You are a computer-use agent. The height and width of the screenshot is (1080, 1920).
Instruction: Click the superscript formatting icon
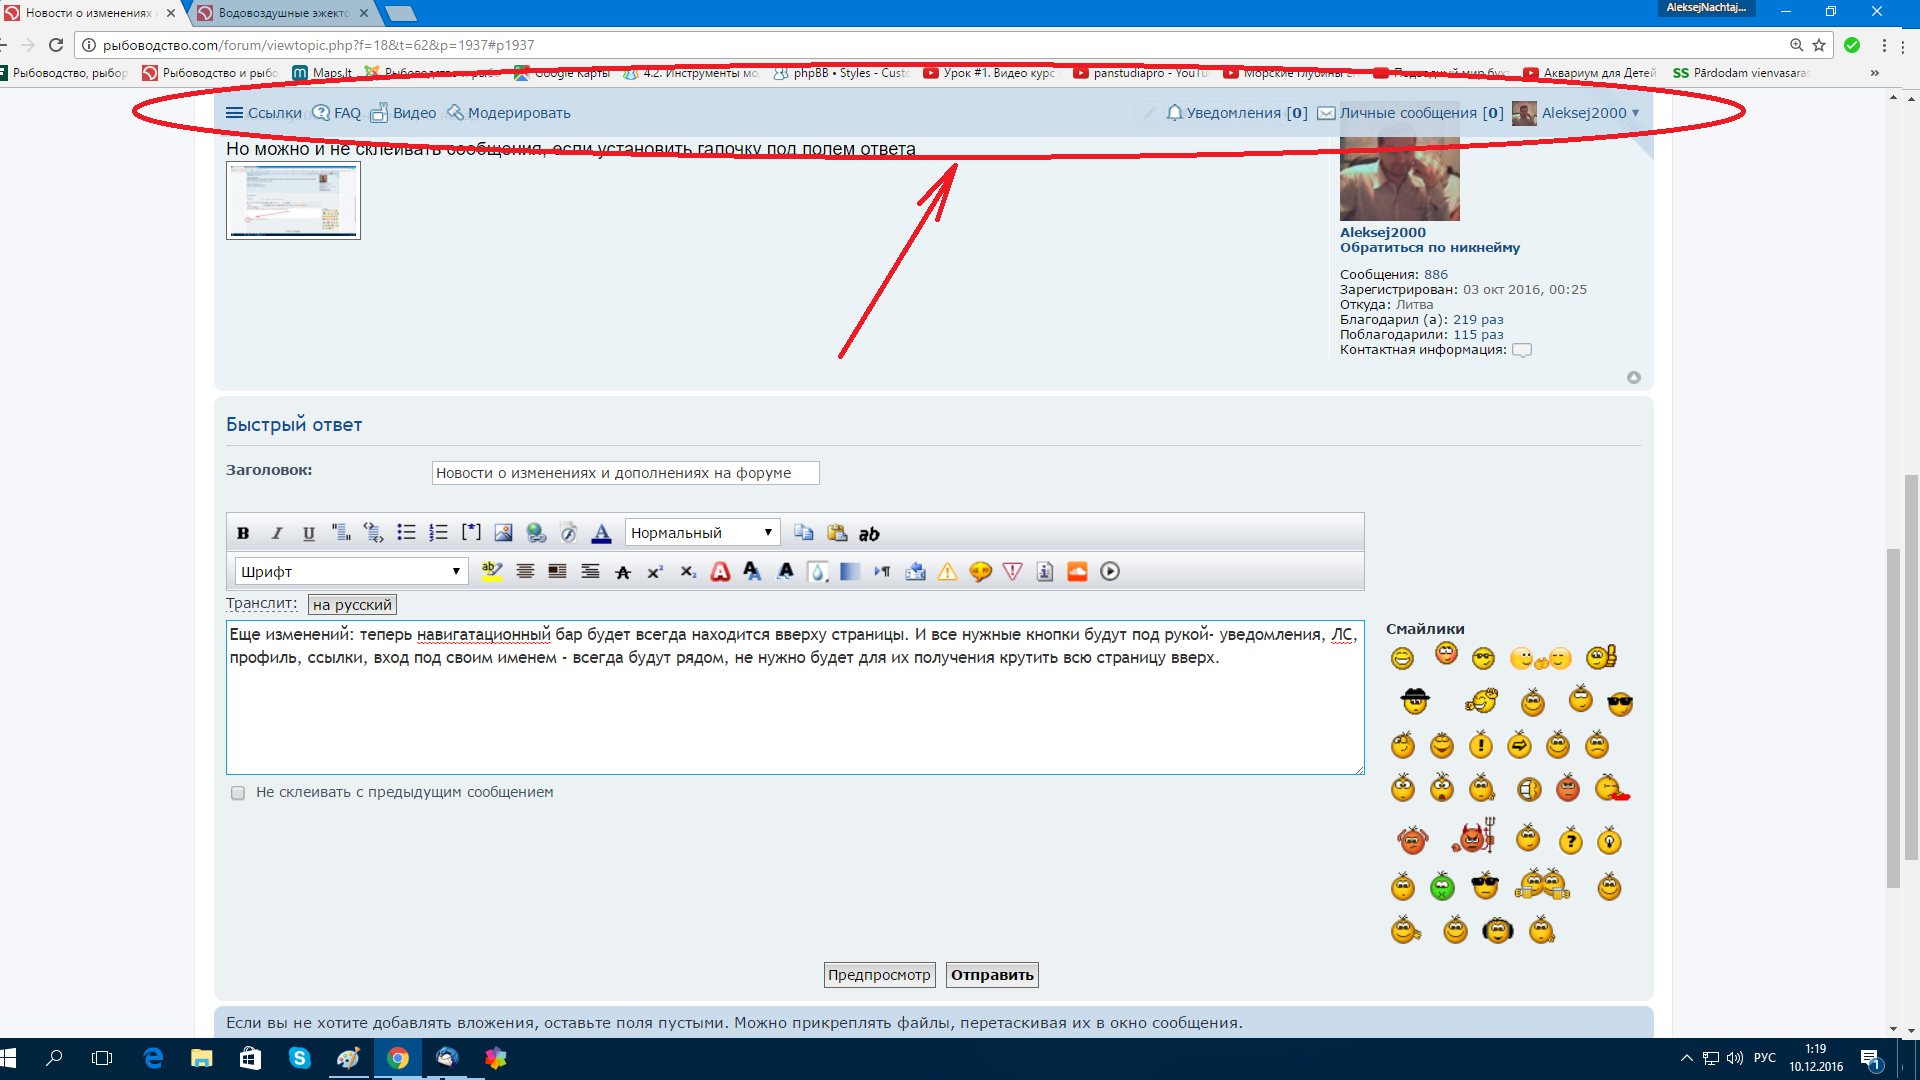point(655,572)
